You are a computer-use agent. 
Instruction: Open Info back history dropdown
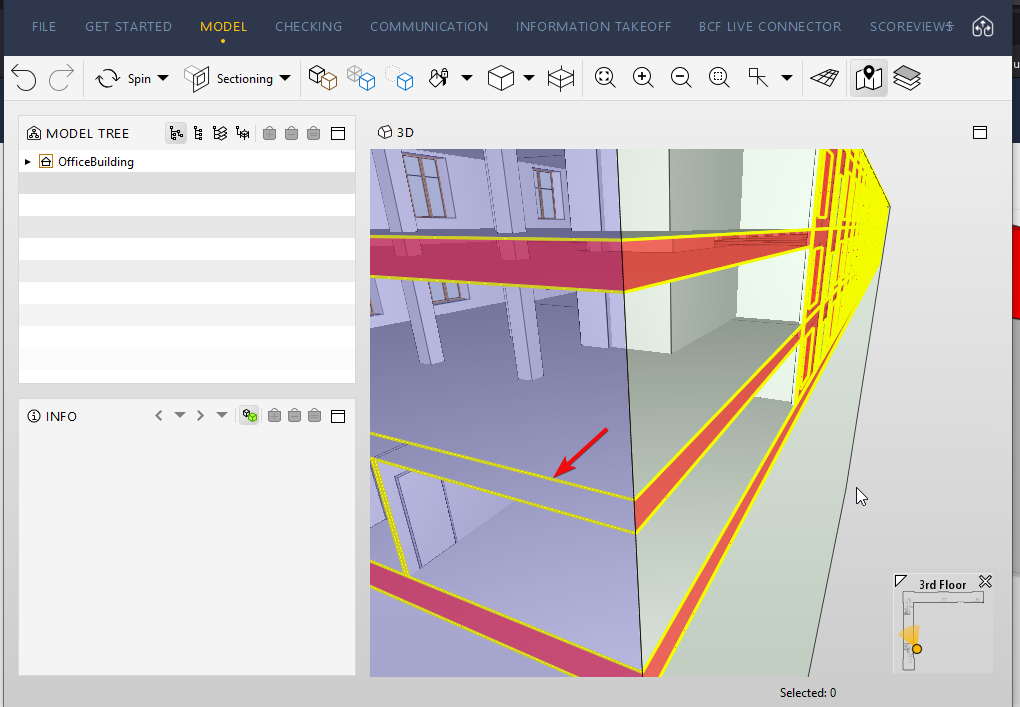click(x=180, y=414)
